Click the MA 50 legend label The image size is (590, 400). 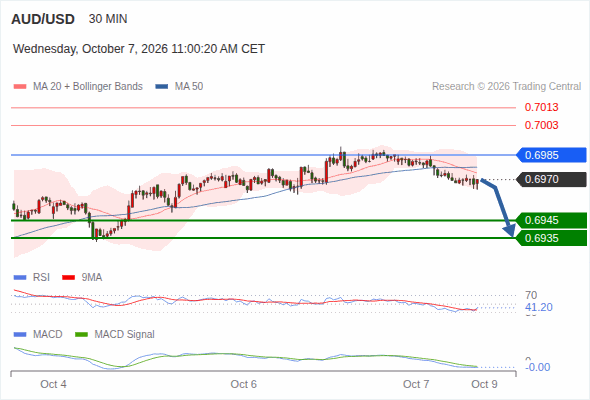[189, 87]
